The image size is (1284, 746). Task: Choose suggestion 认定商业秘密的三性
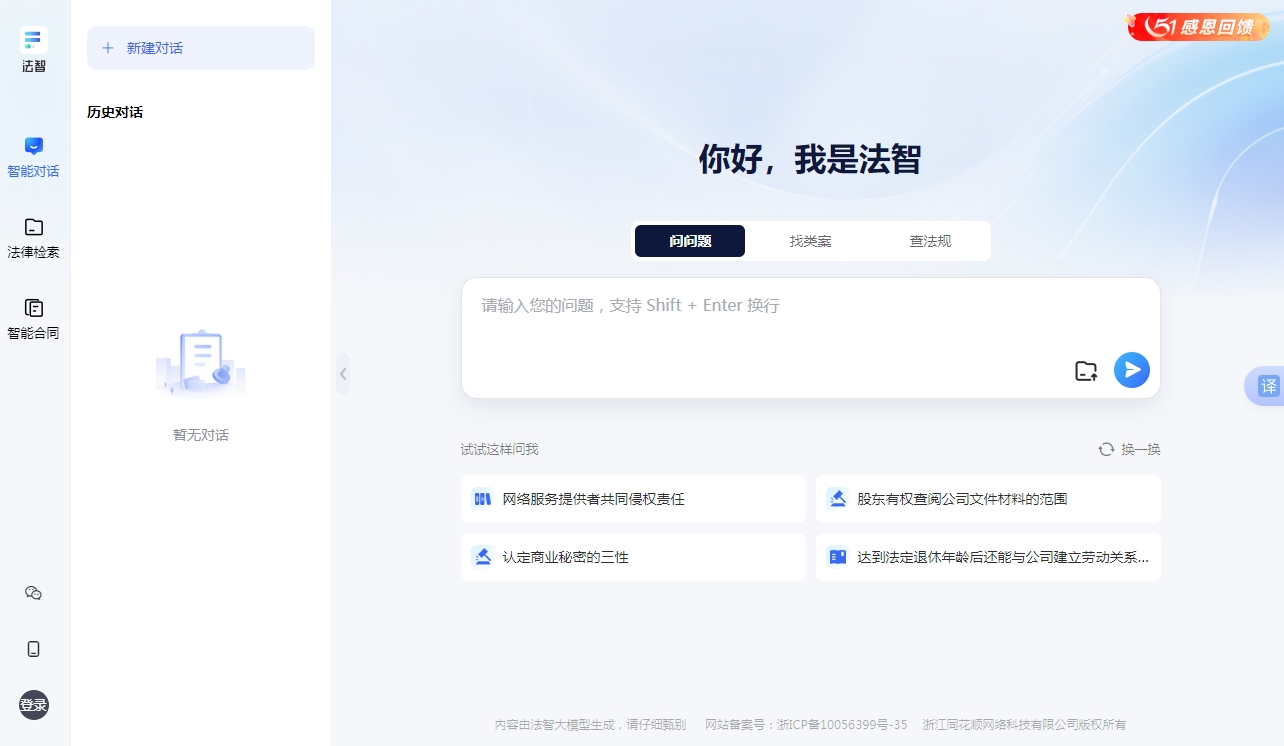[633, 557]
